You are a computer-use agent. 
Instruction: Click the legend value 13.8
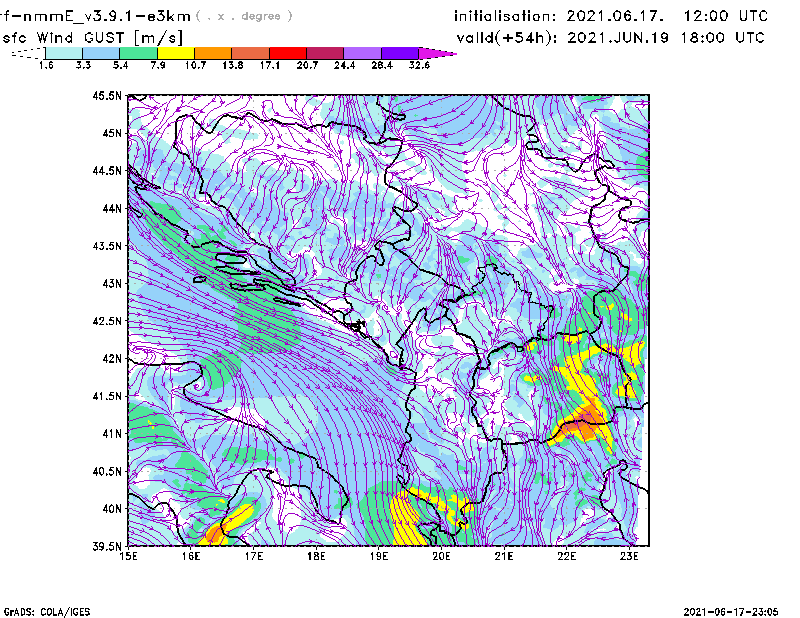pos(232,65)
